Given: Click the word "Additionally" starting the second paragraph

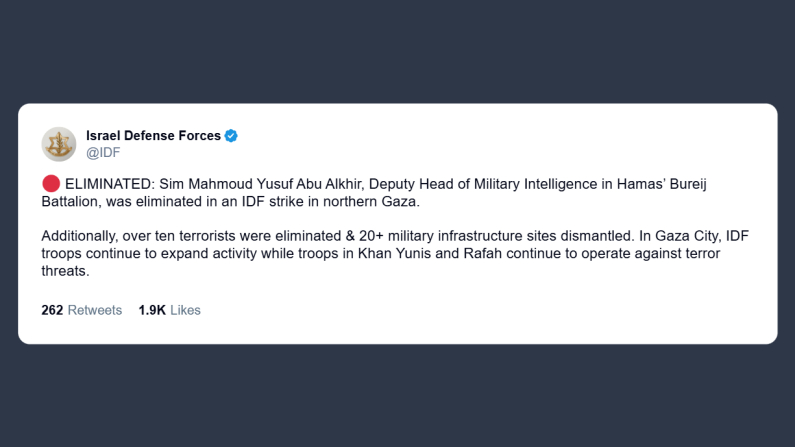Looking at the screenshot, I should click(80, 235).
